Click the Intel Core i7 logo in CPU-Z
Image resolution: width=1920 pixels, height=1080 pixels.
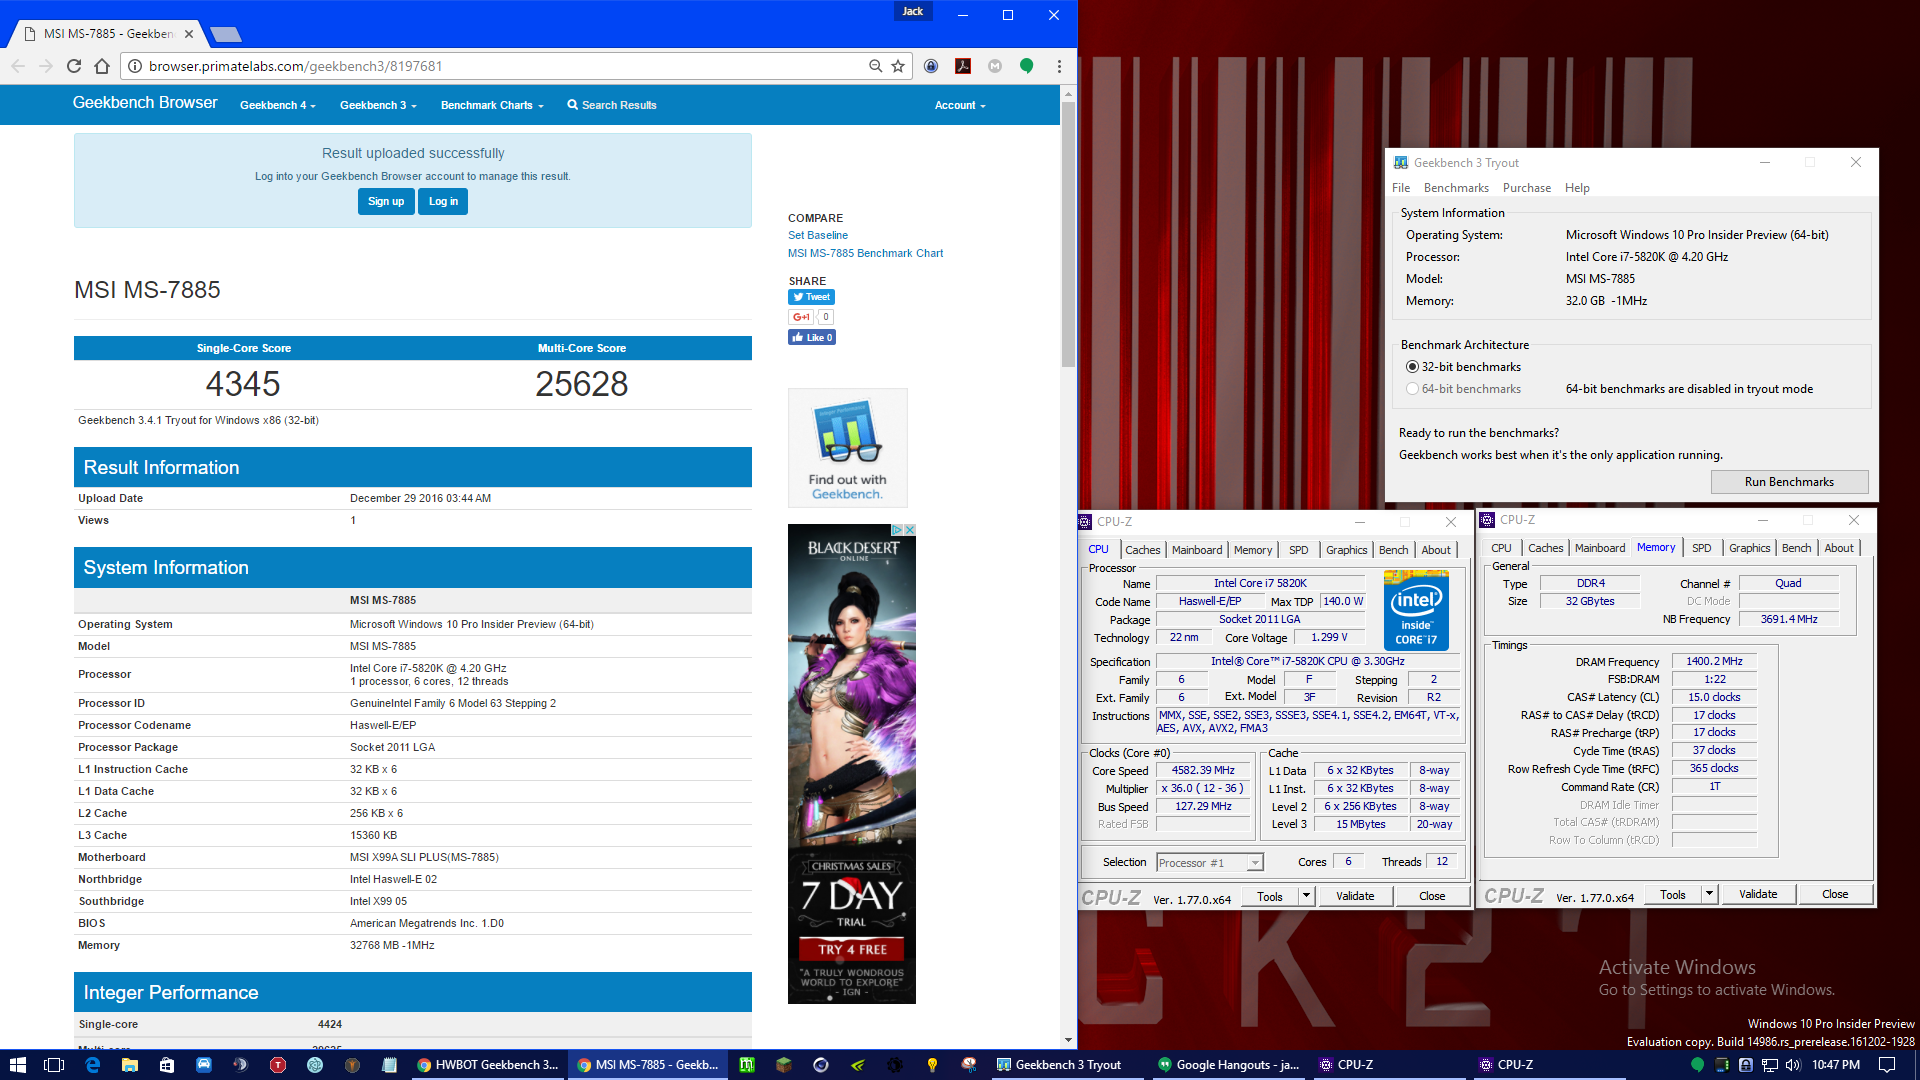tap(1416, 610)
